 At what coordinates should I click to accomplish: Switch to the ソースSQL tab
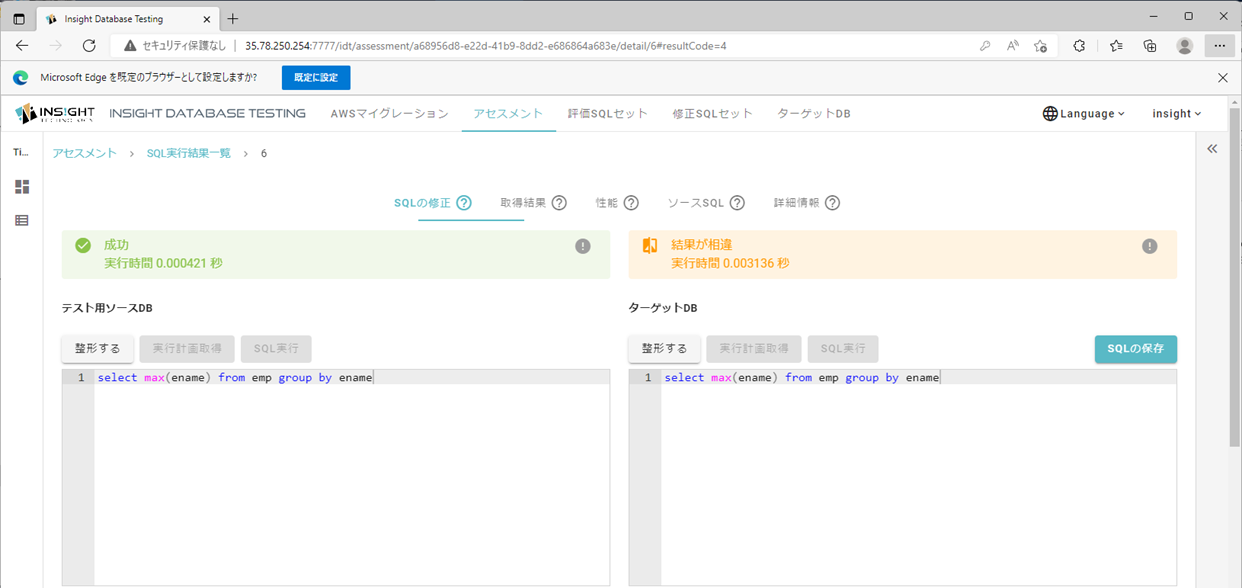tap(696, 203)
